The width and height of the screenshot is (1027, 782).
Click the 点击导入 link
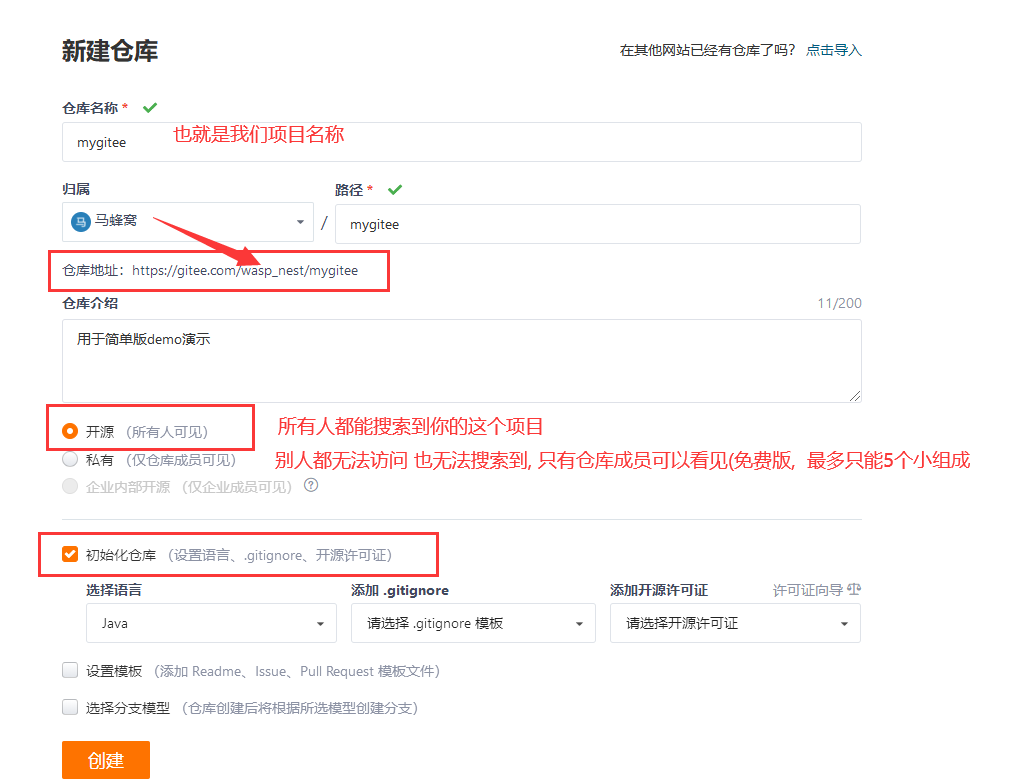tap(834, 50)
